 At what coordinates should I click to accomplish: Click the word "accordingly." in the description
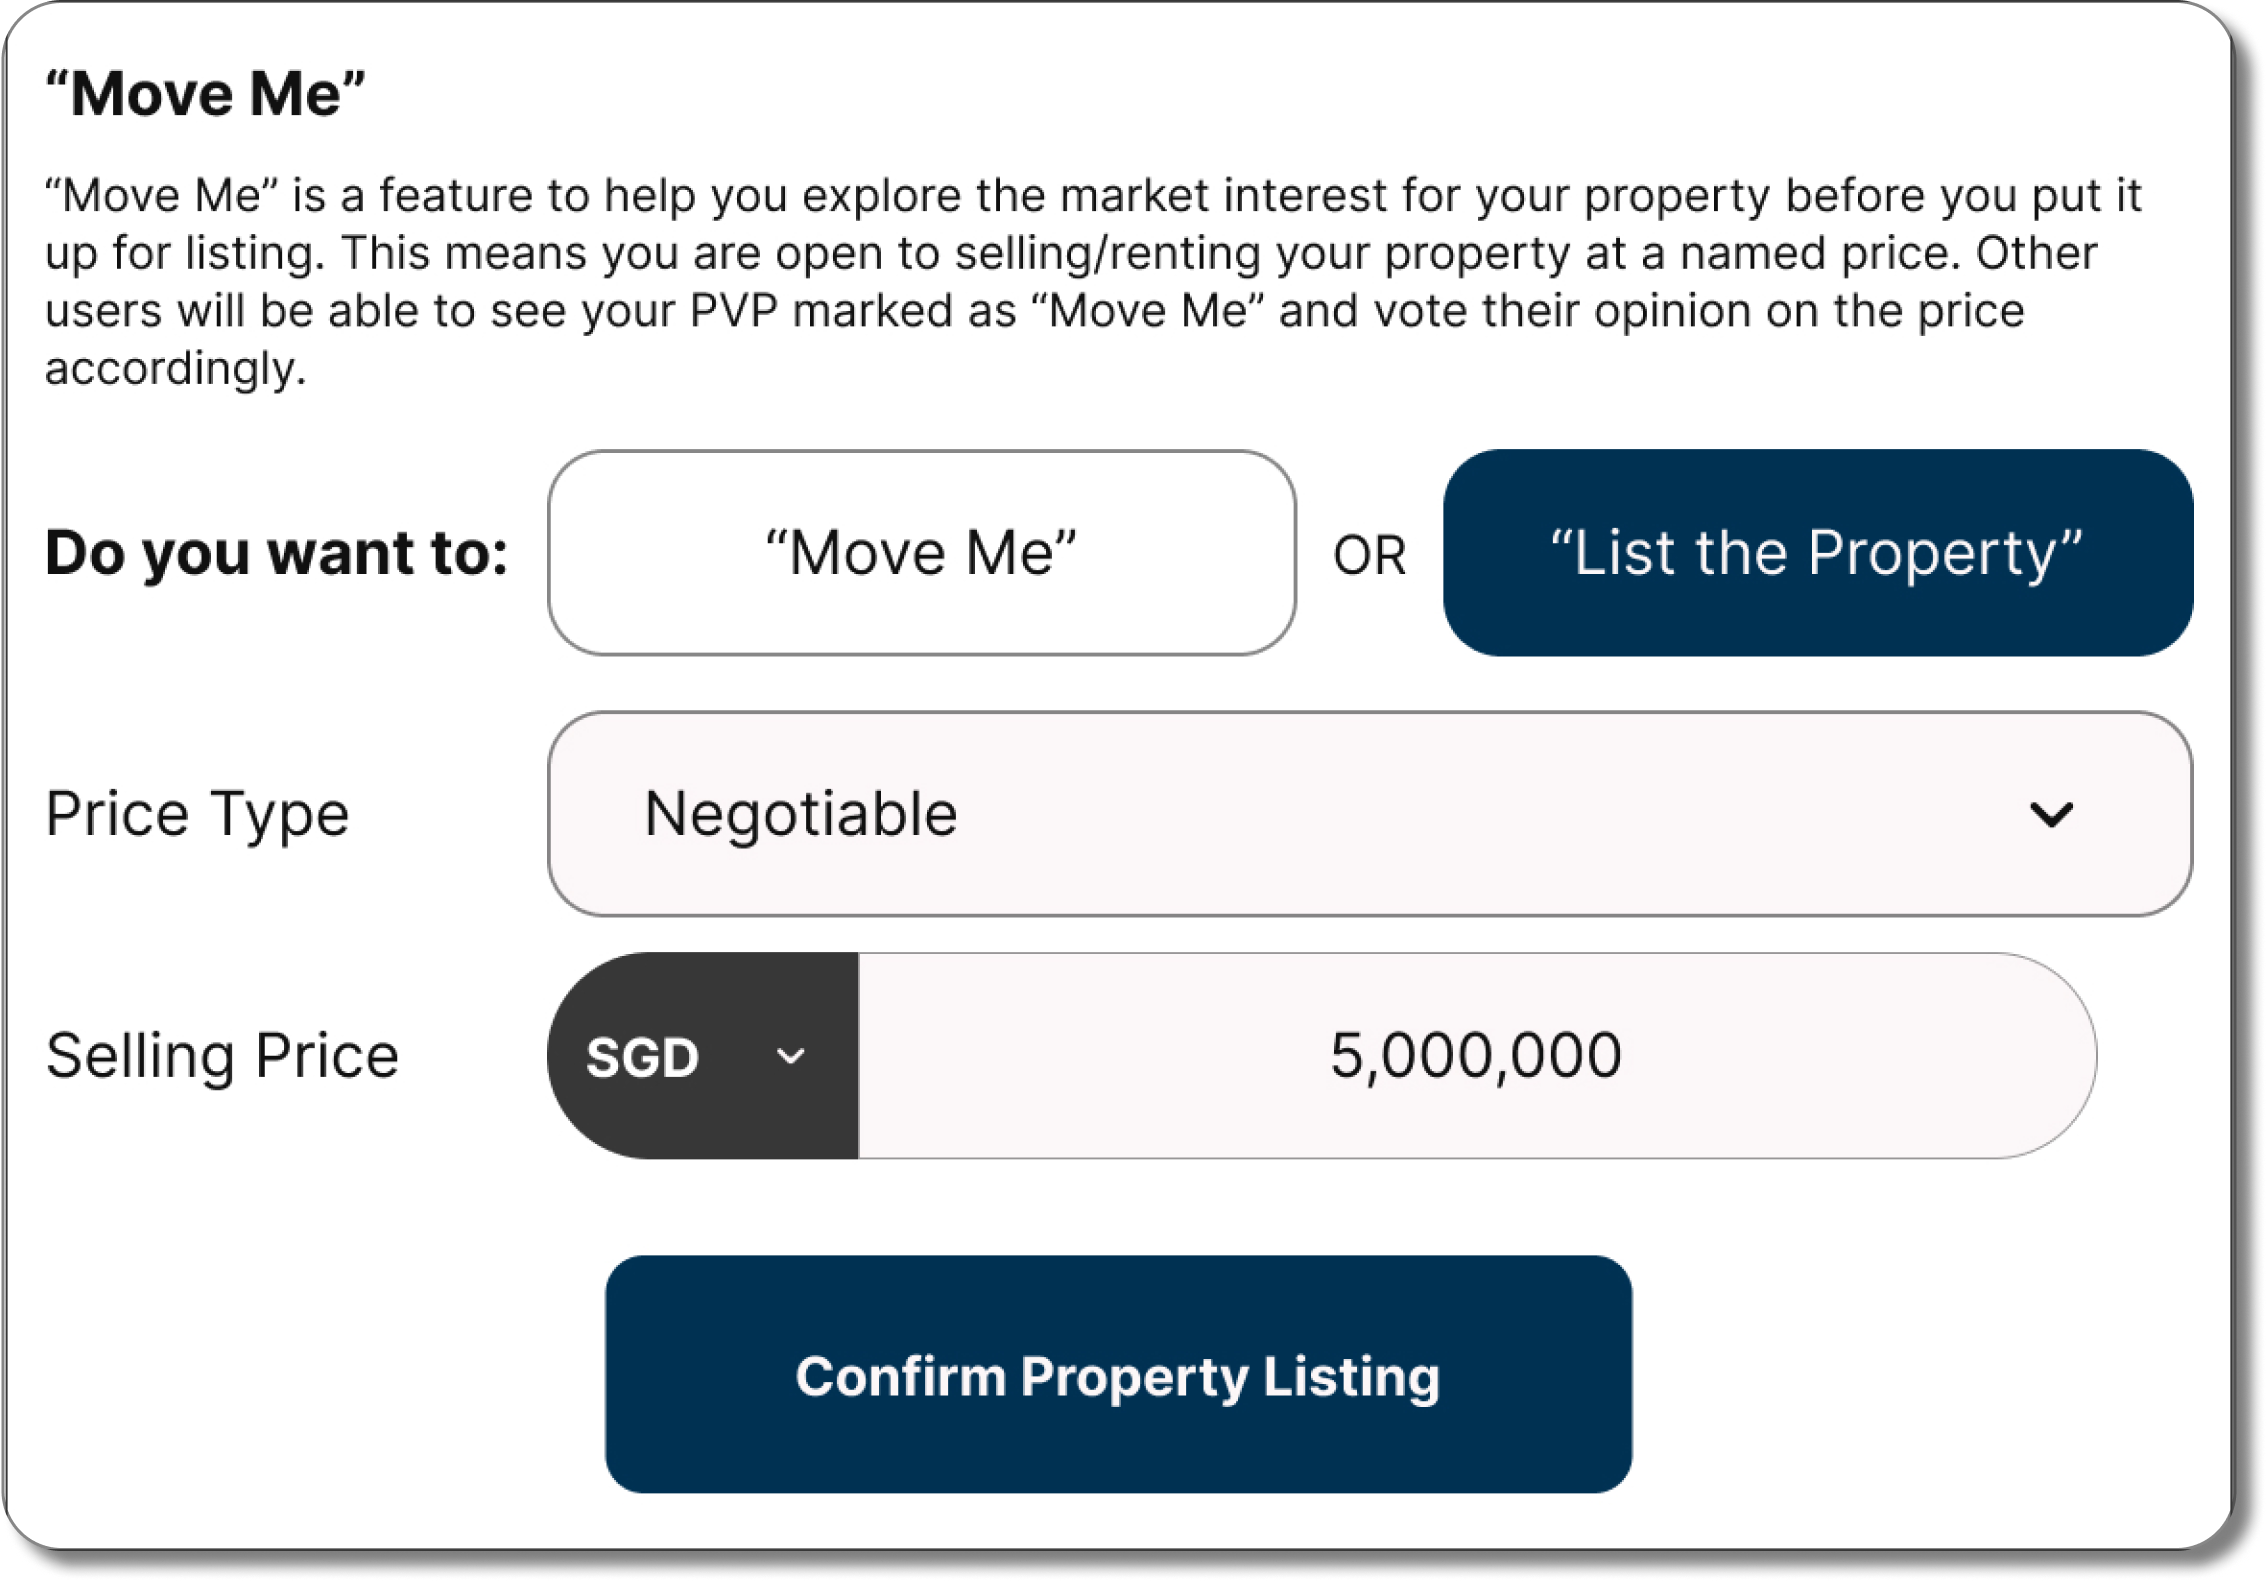click(x=175, y=368)
